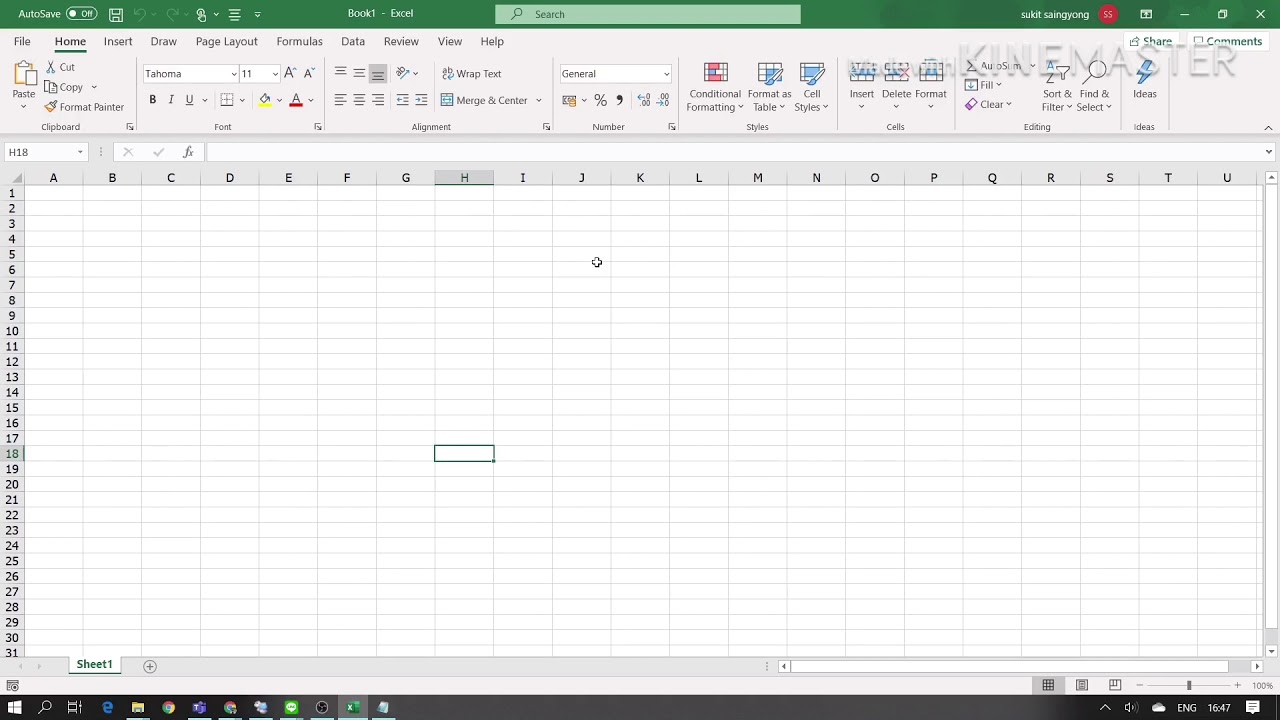
Task: Switch to the Data tab
Action: [353, 41]
